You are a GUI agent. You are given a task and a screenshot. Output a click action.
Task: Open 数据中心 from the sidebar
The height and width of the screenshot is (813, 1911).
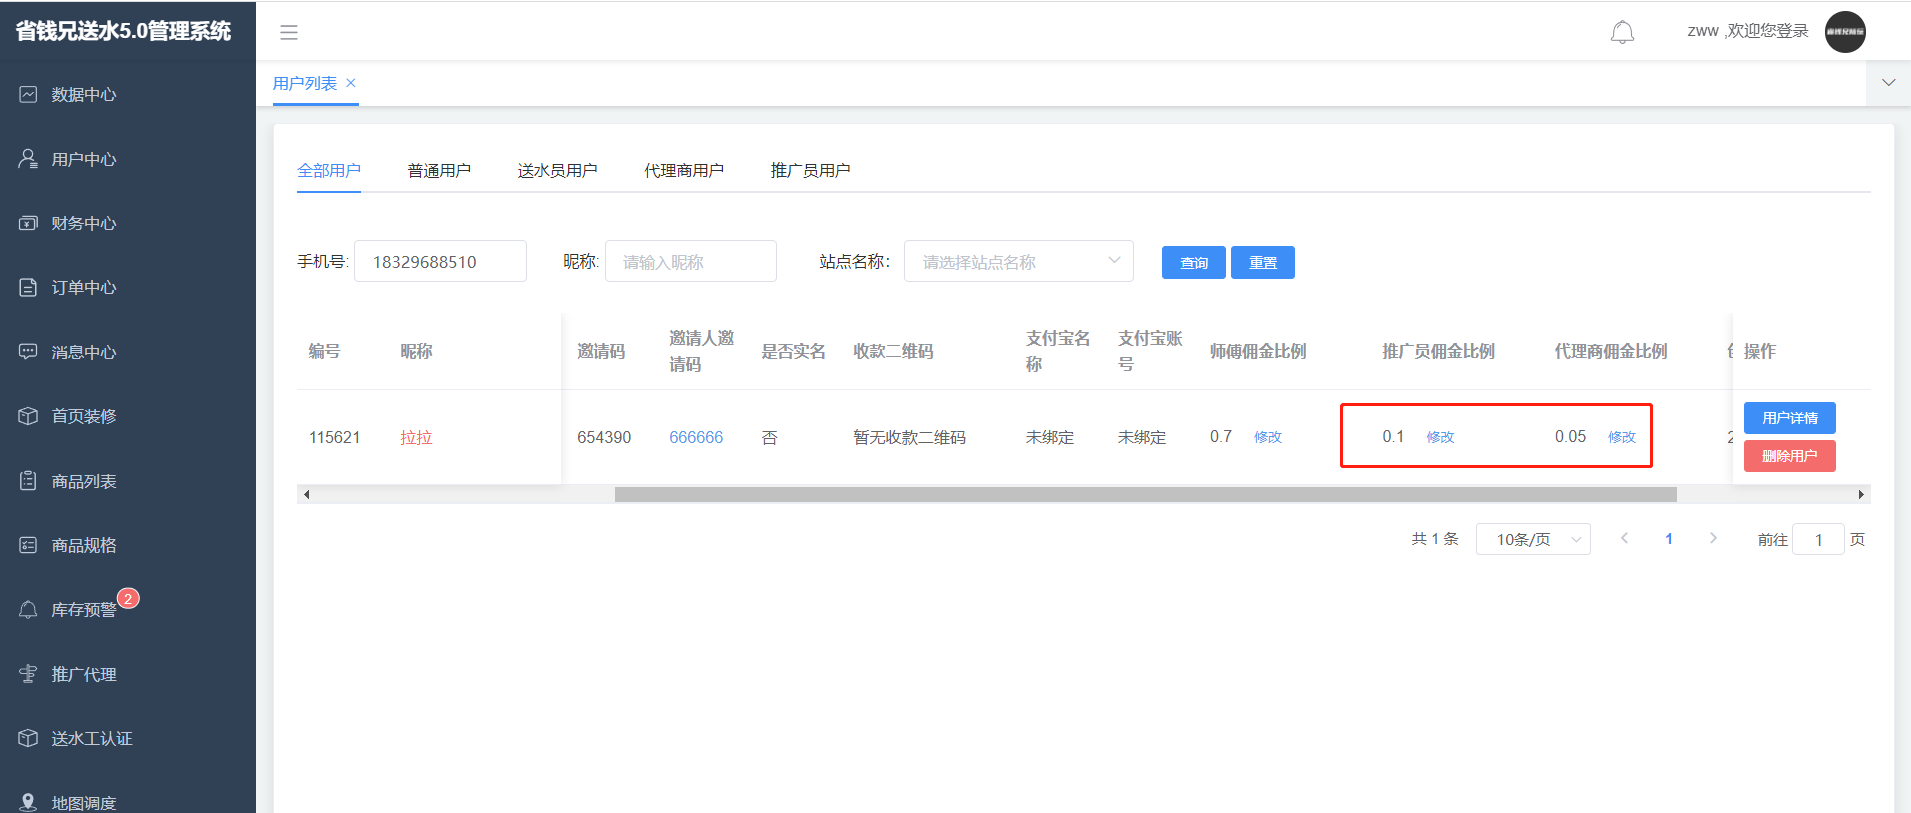[x=84, y=95]
